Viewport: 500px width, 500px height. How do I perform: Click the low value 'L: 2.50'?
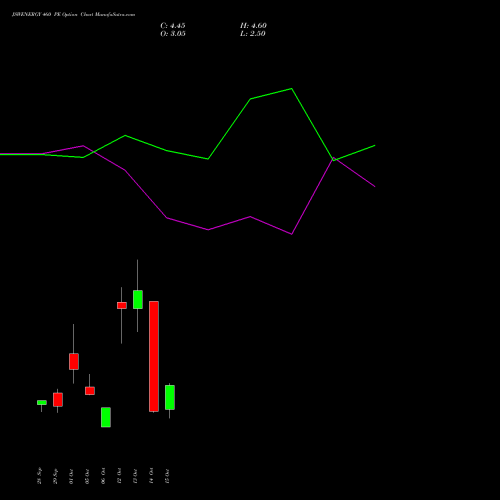pyautogui.click(x=253, y=34)
